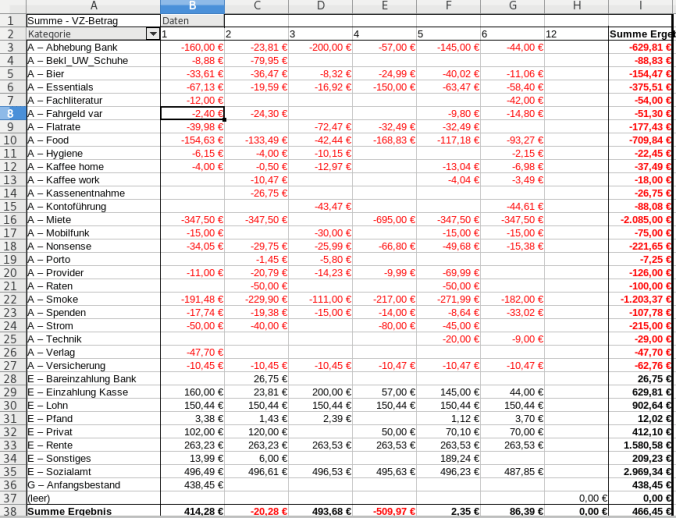Select the (leer) row label cell
Image resolution: width=676 pixels, height=518 pixels.
point(92,498)
